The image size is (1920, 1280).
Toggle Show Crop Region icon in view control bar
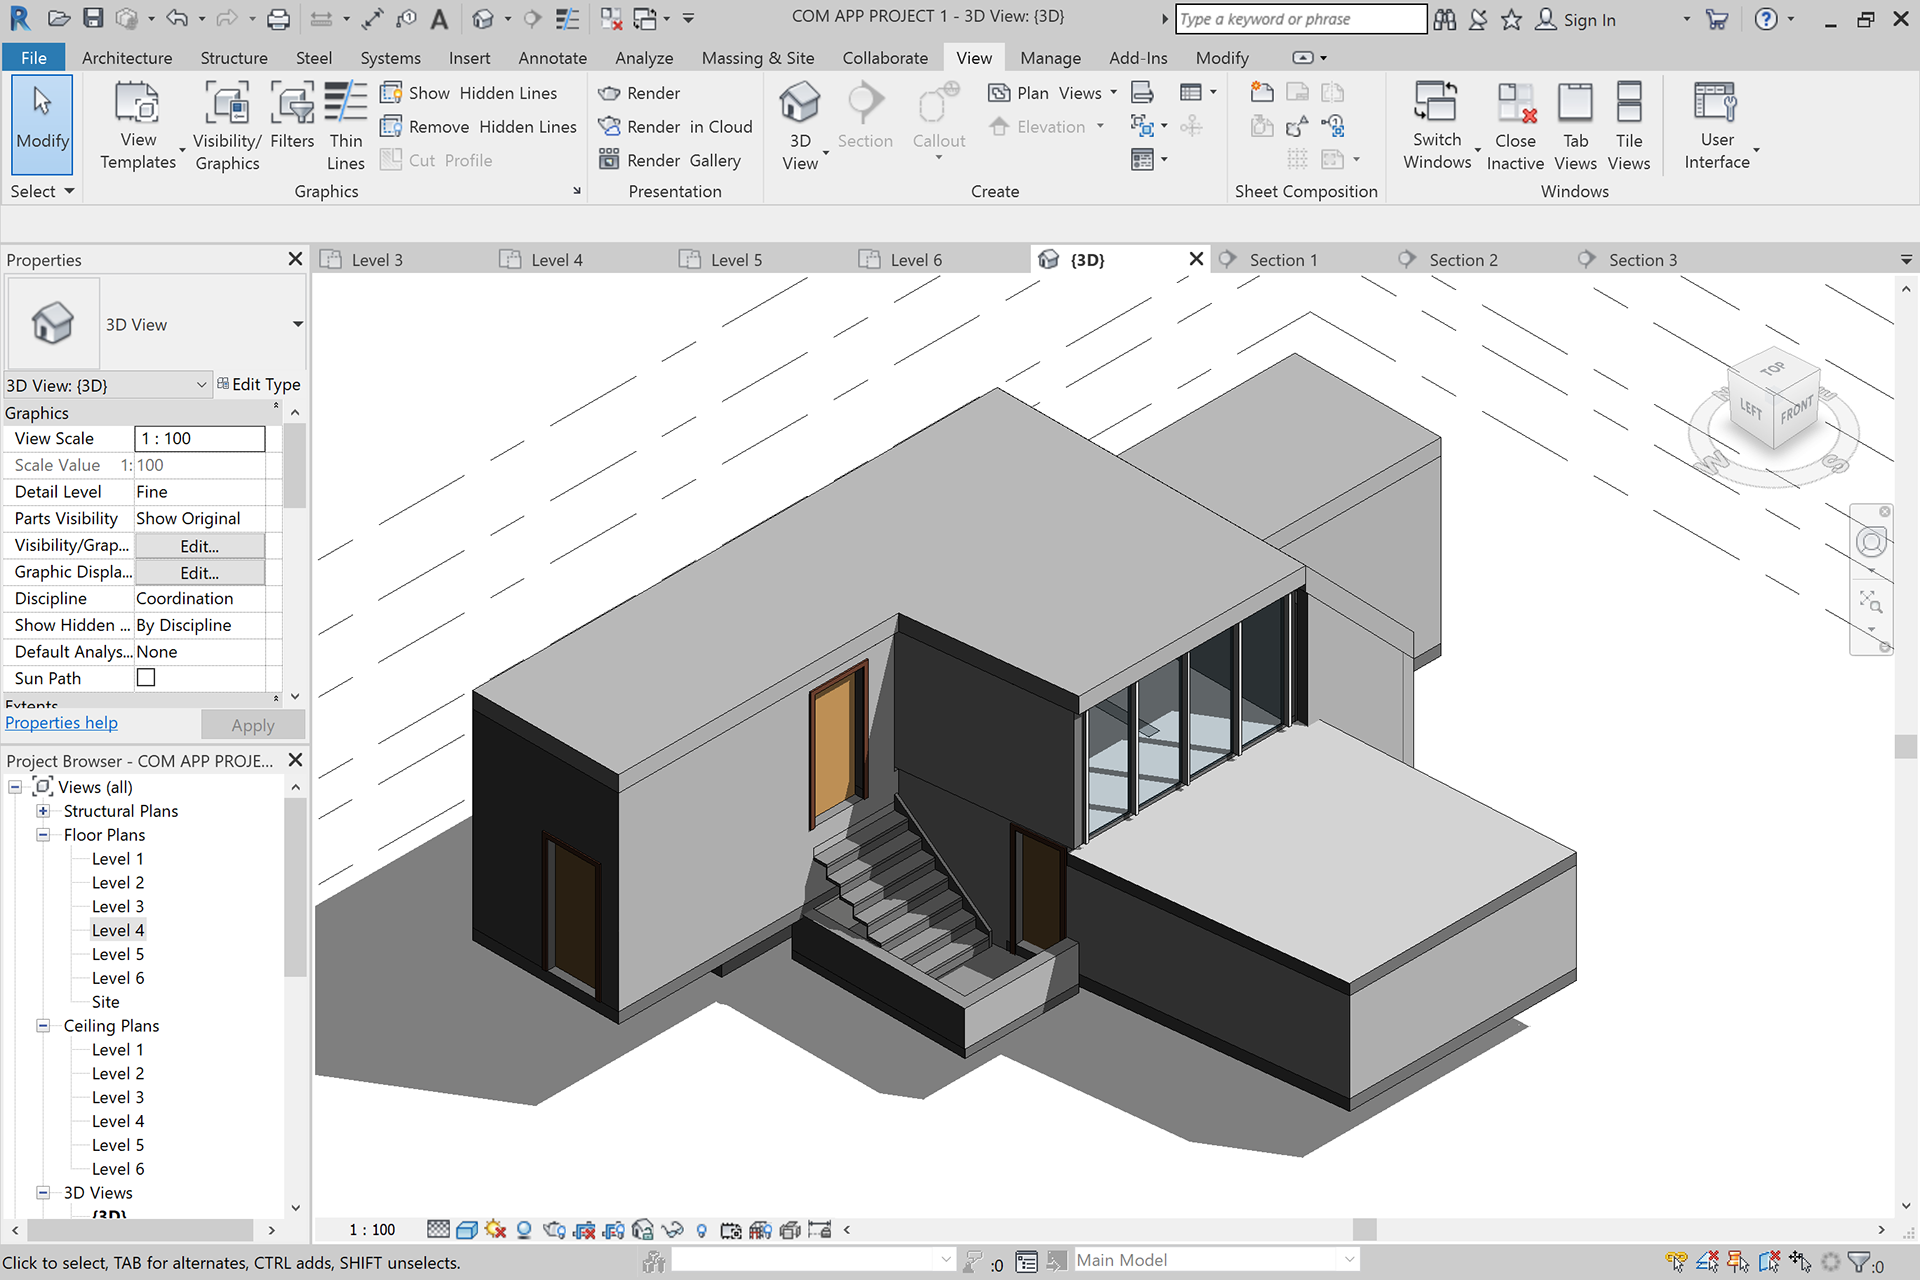coord(614,1230)
